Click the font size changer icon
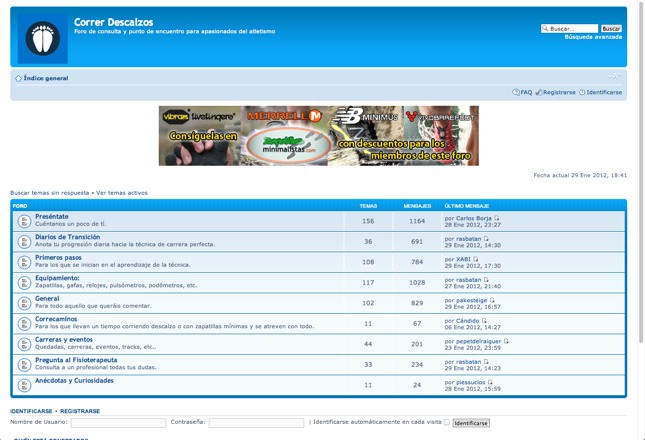This screenshot has width=645, height=440. (x=614, y=77)
